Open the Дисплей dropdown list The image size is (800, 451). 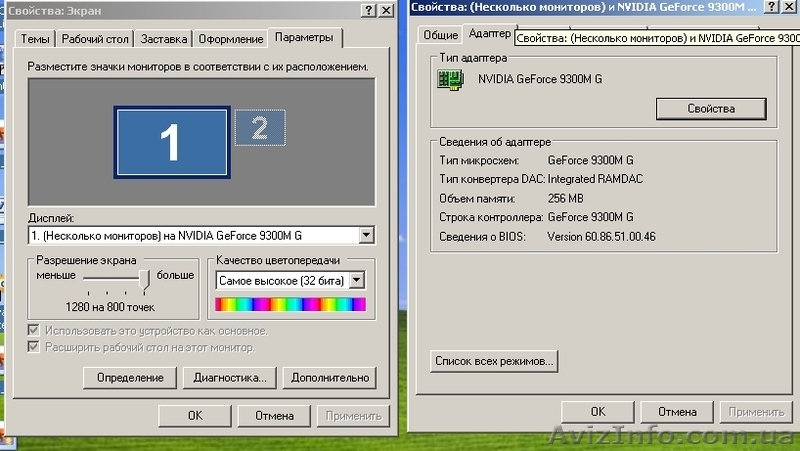point(366,235)
